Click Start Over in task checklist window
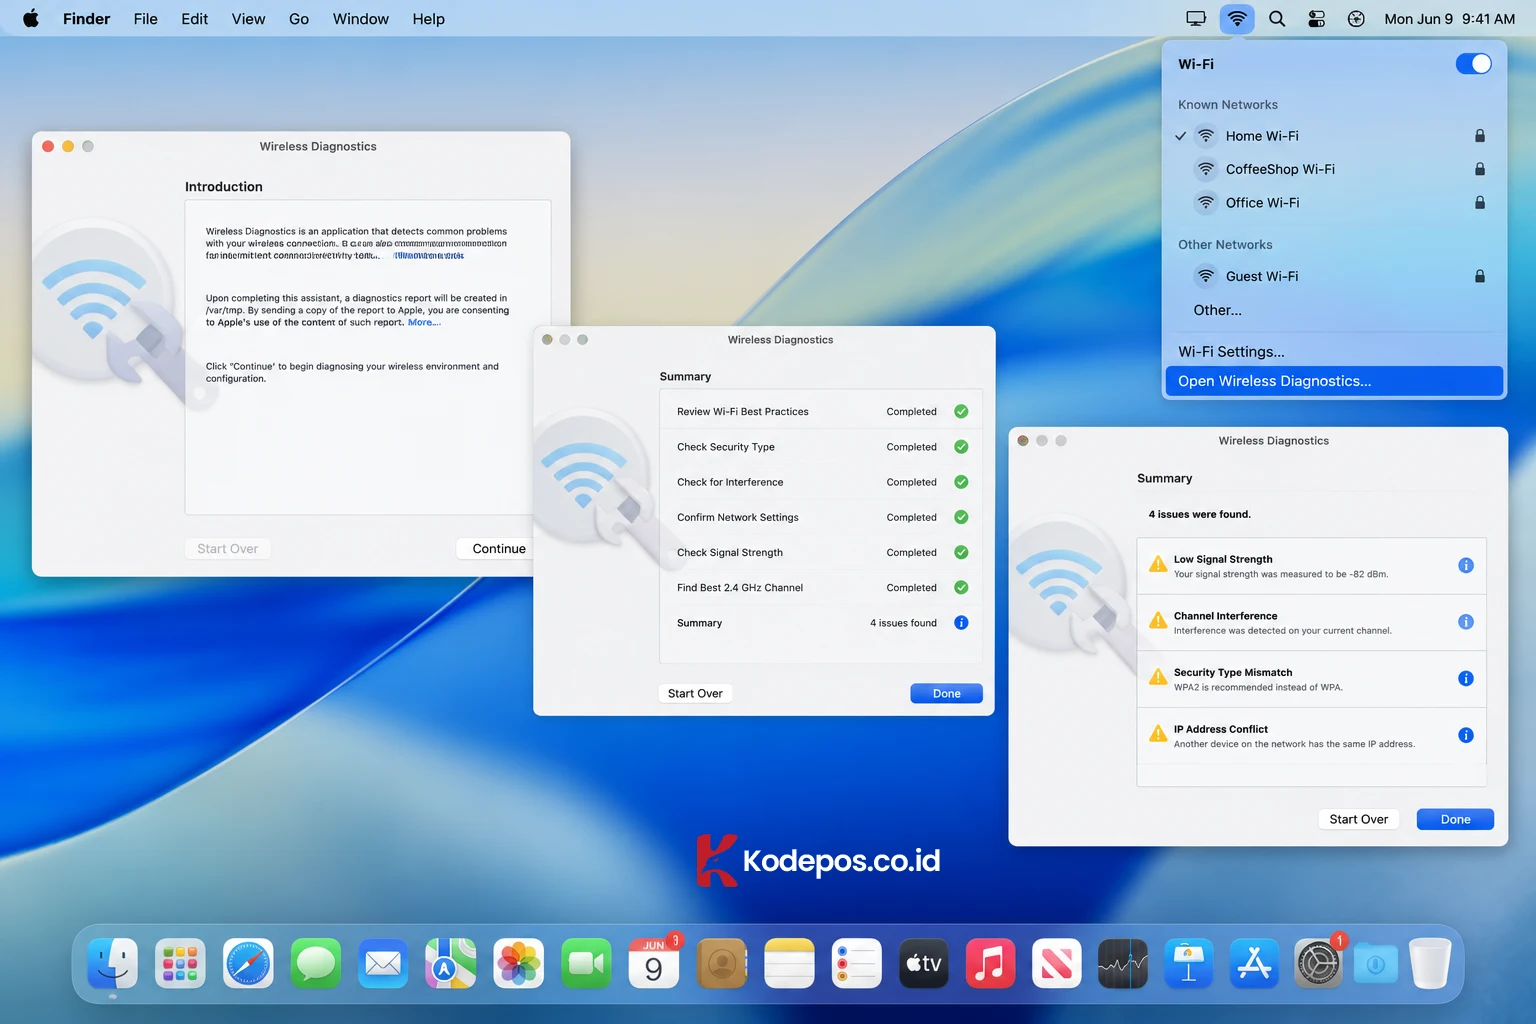Viewport: 1536px width, 1024px height. pyautogui.click(x=695, y=693)
